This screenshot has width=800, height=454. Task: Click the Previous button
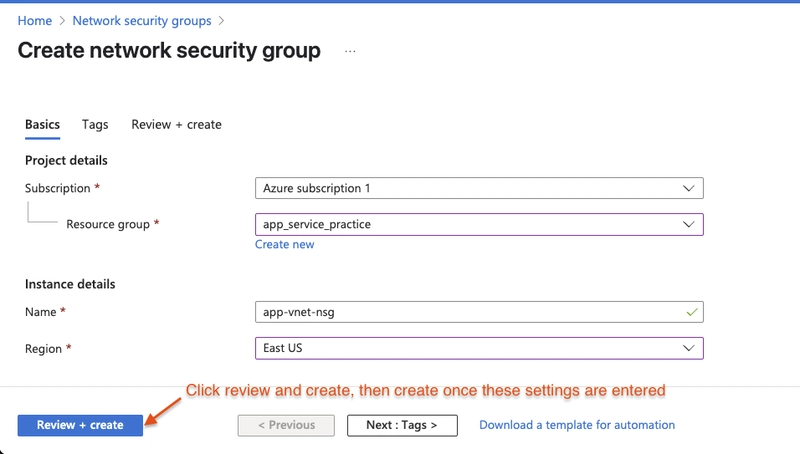pyautogui.click(x=286, y=425)
